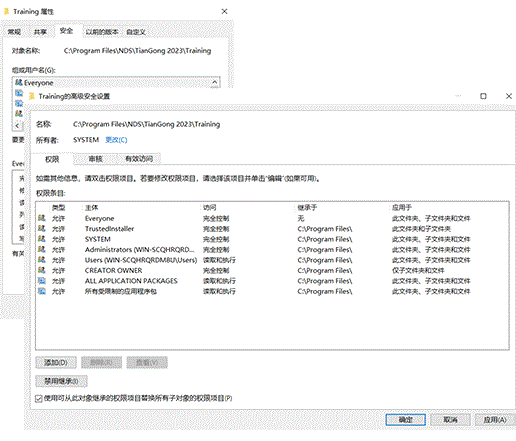Click the 禁用继承 button
516x441 pixels.
[x=61, y=381]
